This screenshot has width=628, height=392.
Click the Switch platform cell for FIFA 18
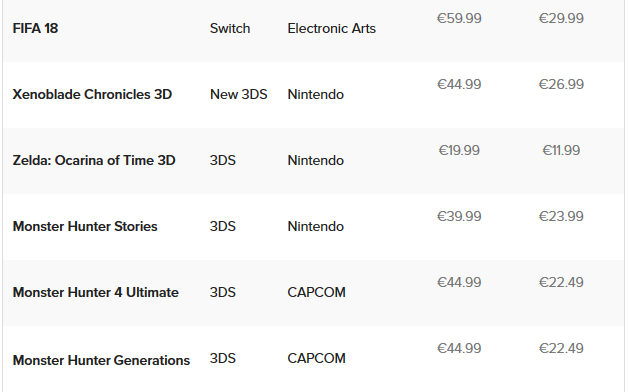point(230,28)
